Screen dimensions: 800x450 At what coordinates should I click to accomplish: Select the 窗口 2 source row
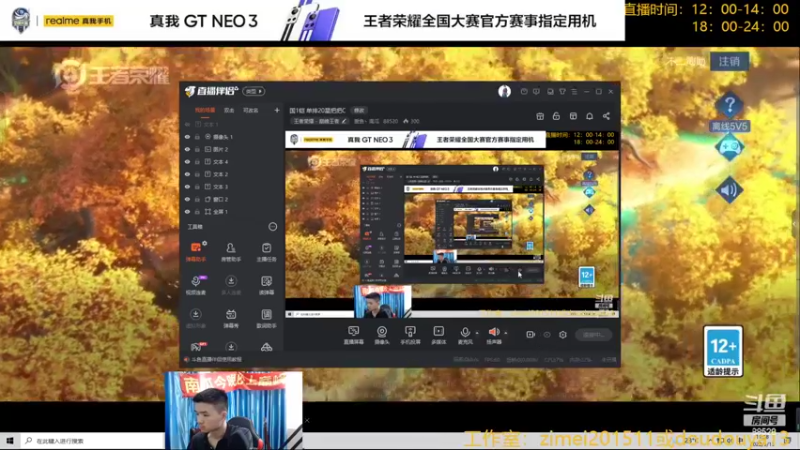(232, 199)
